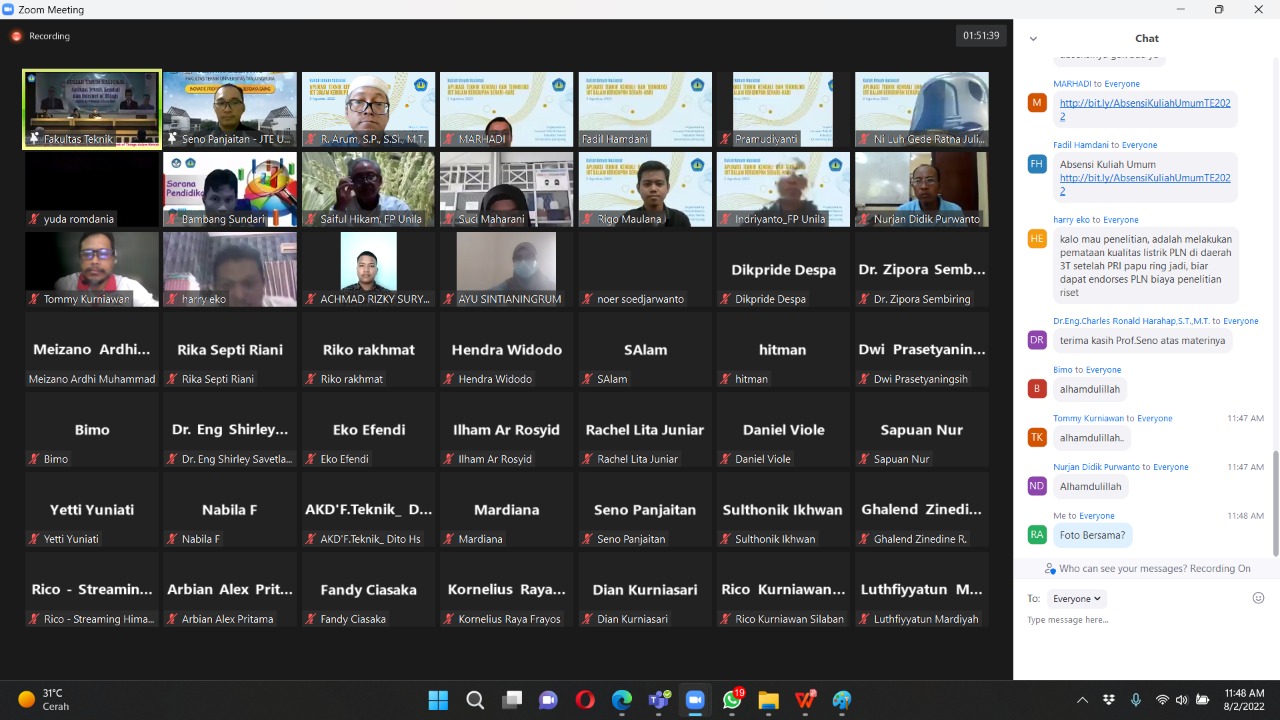The image size is (1280, 720).
Task: Open Microsoft Teams from the taskbar
Action: click(x=658, y=700)
